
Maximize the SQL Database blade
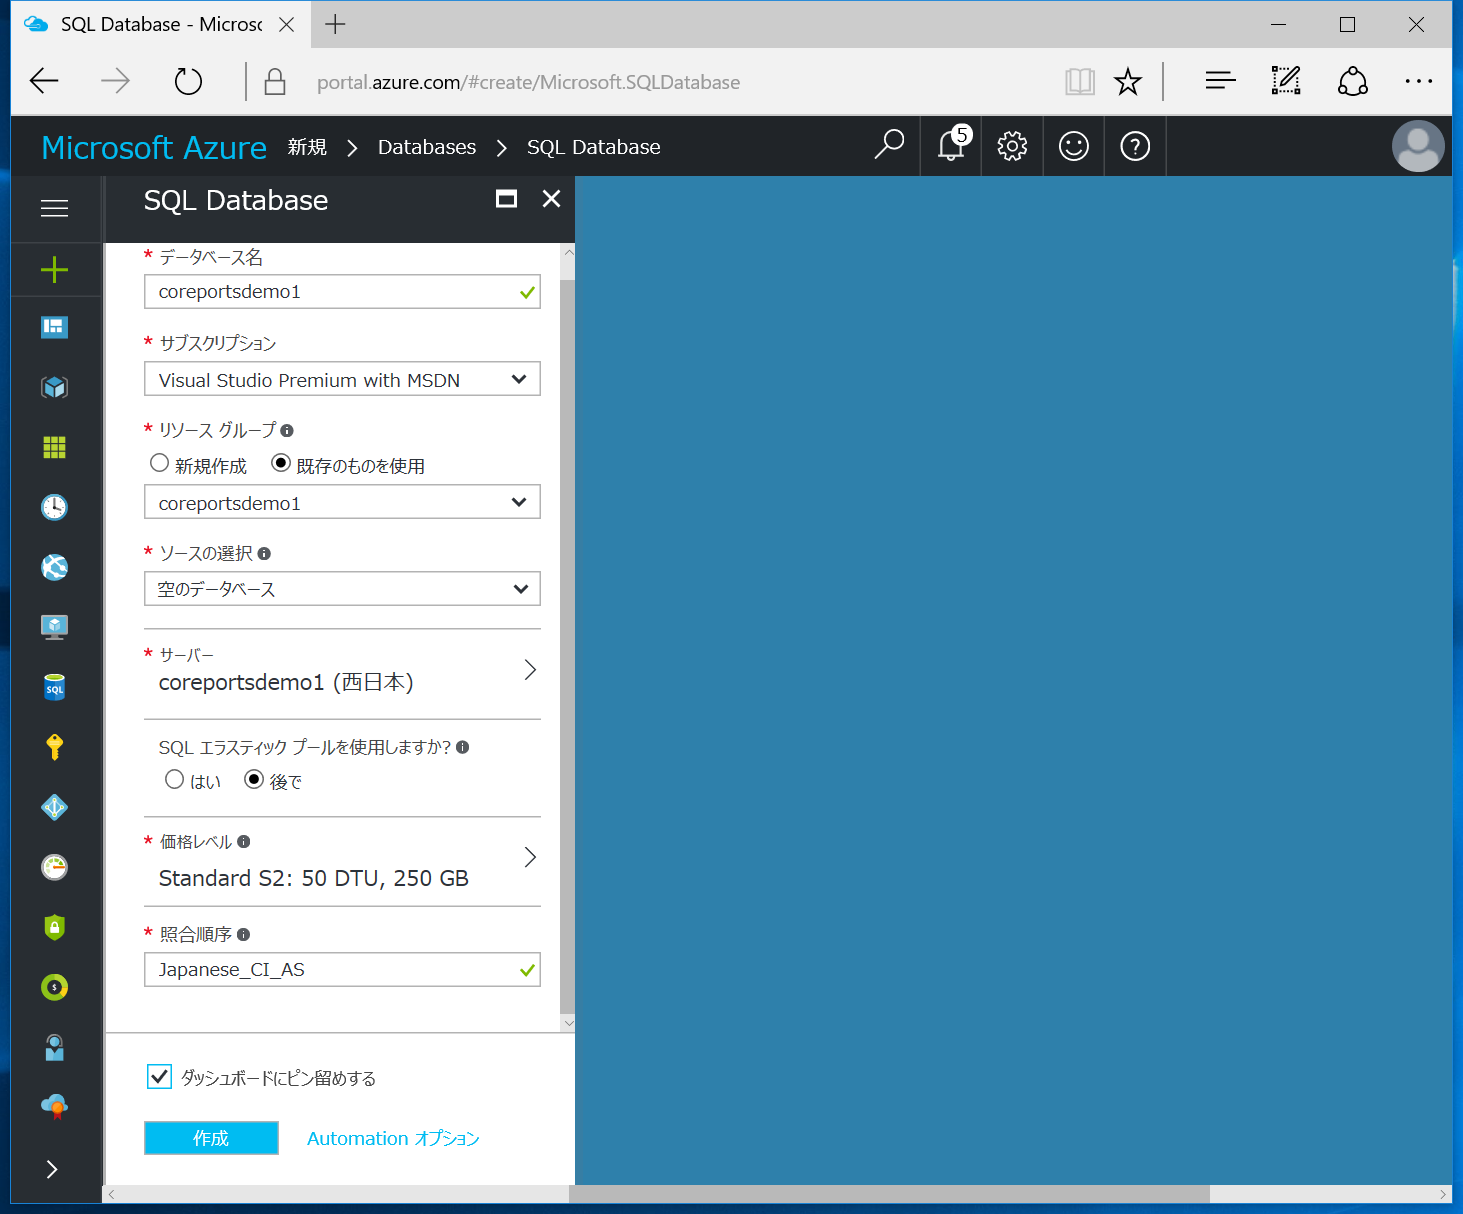coord(506,199)
